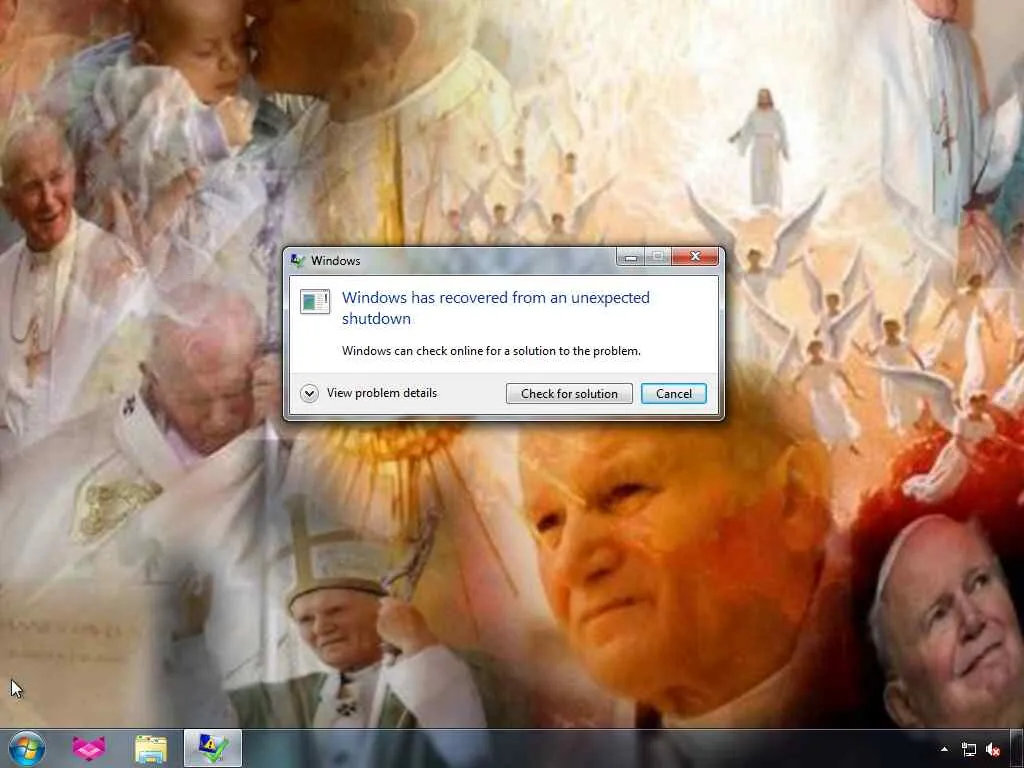The image size is (1024, 768).
Task: Minimize the Windows error dialog
Action: pyautogui.click(x=630, y=257)
